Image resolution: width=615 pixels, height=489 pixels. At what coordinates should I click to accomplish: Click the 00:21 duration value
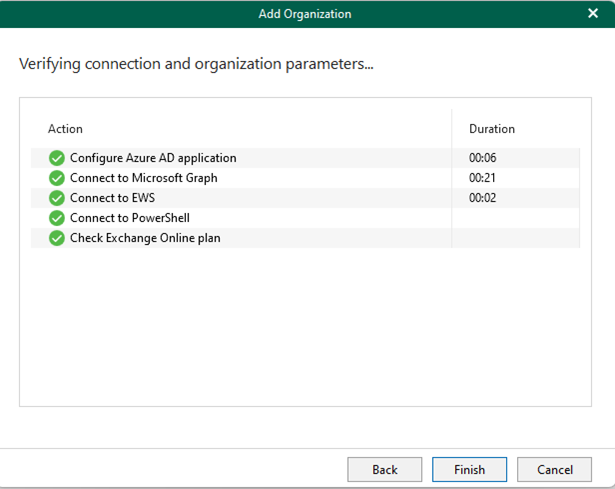(482, 178)
